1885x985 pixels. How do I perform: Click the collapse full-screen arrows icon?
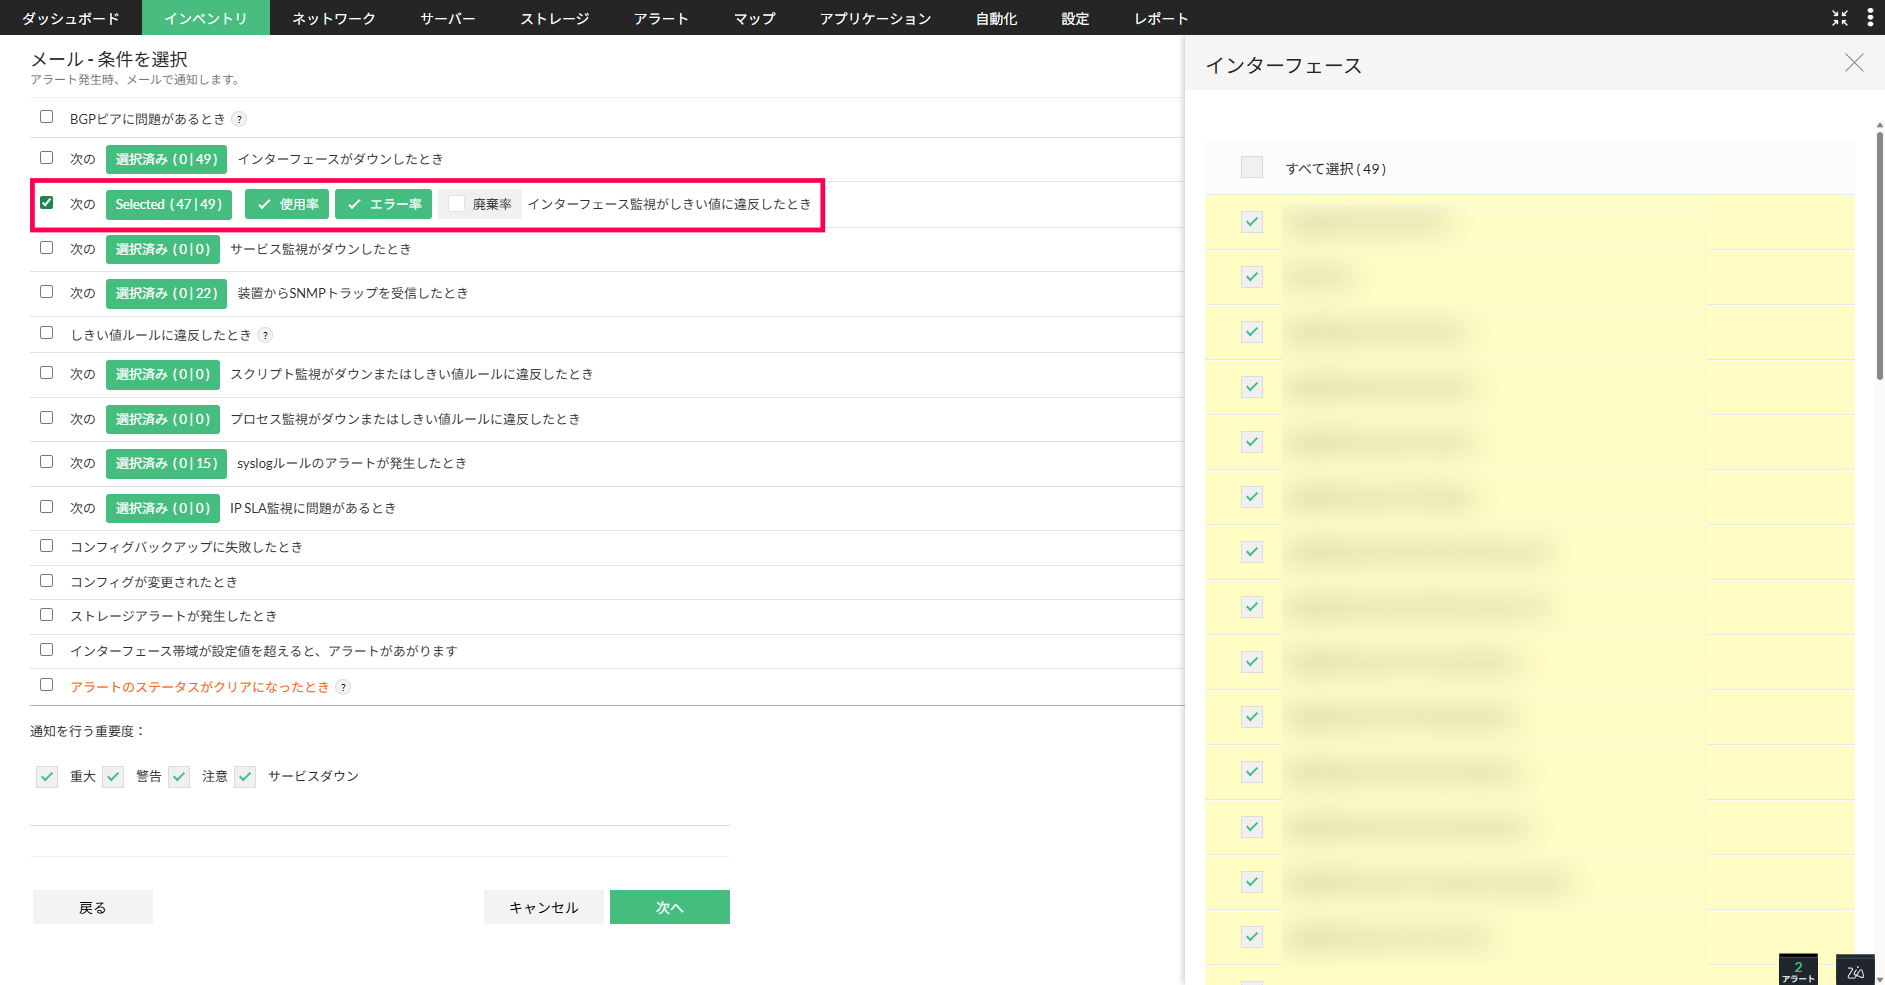1840,18
